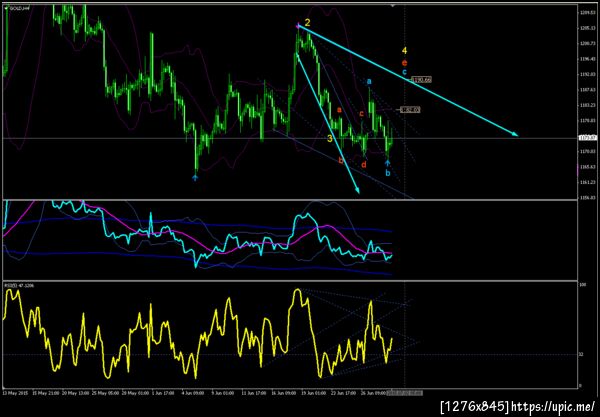600x417 pixels.
Task: Click the 26 Jun 09:00 time label
Action: tap(374, 393)
